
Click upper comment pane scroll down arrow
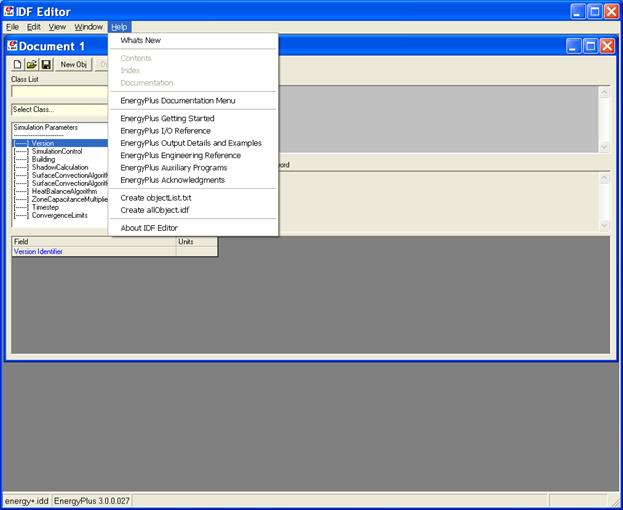604,147
